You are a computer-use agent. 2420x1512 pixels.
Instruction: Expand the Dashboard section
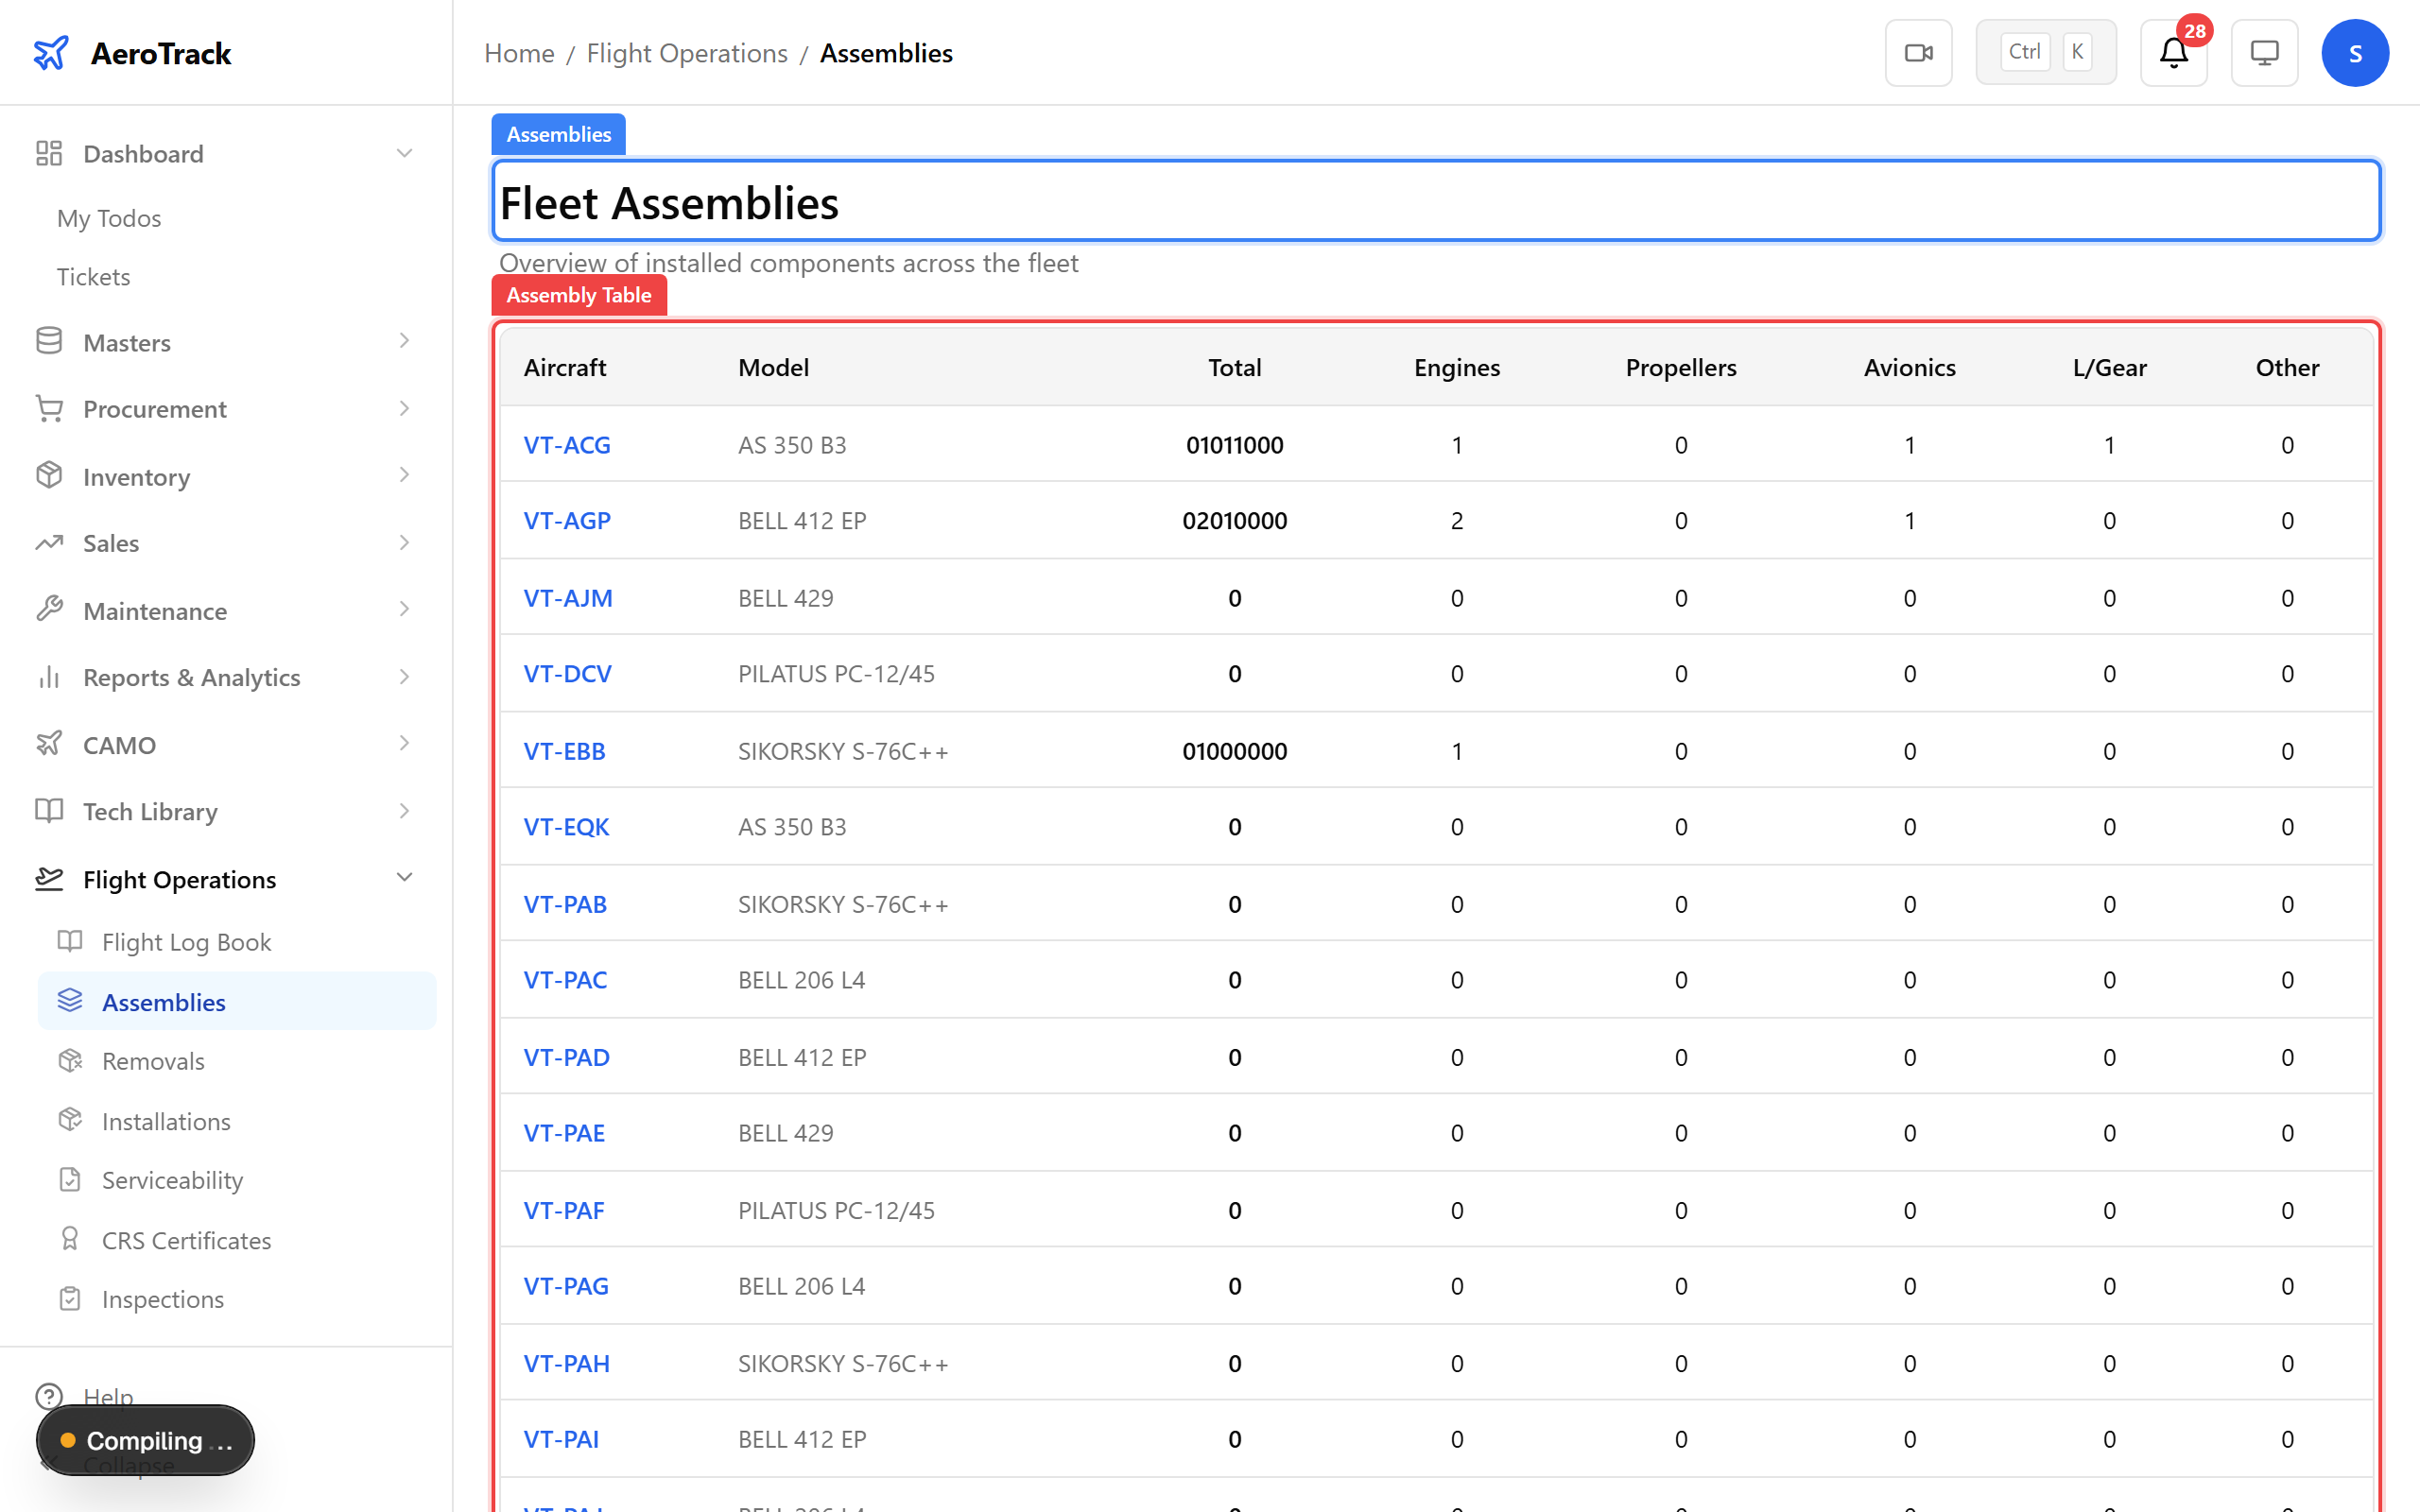point(404,152)
